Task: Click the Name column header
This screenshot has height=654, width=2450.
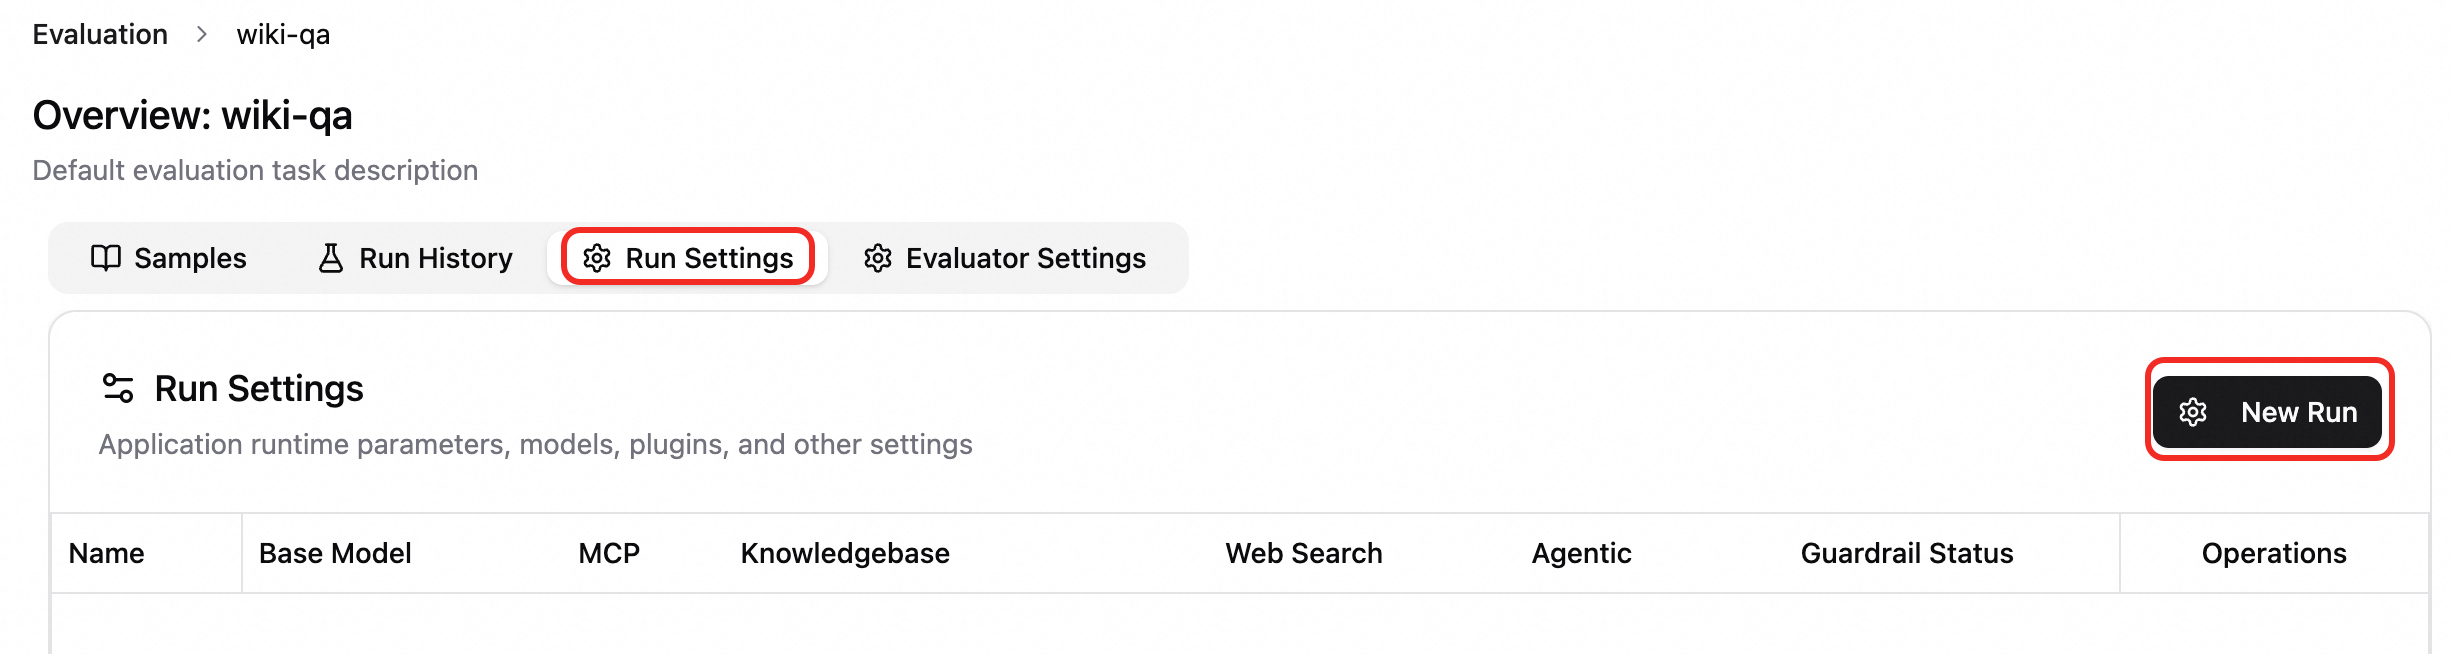Action: (107, 553)
